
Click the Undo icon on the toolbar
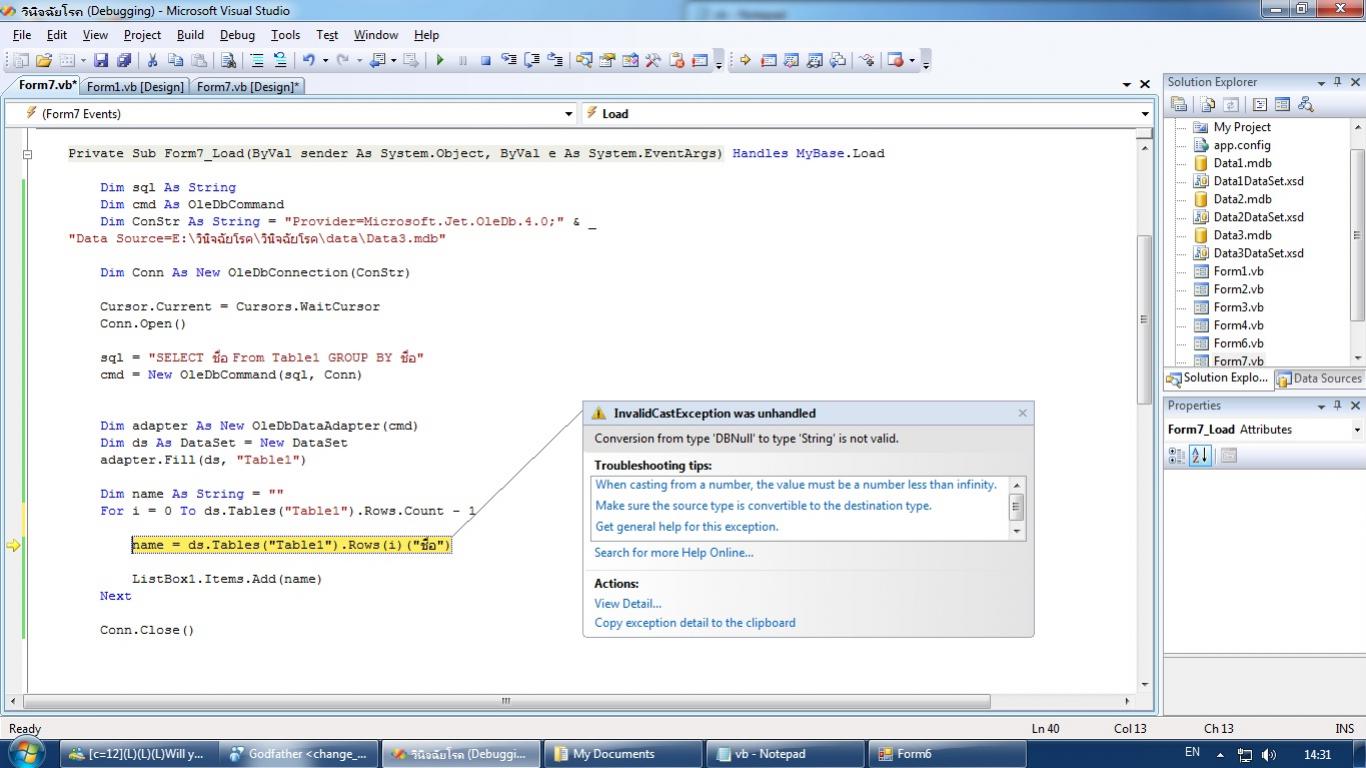pyautogui.click(x=308, y=60)
